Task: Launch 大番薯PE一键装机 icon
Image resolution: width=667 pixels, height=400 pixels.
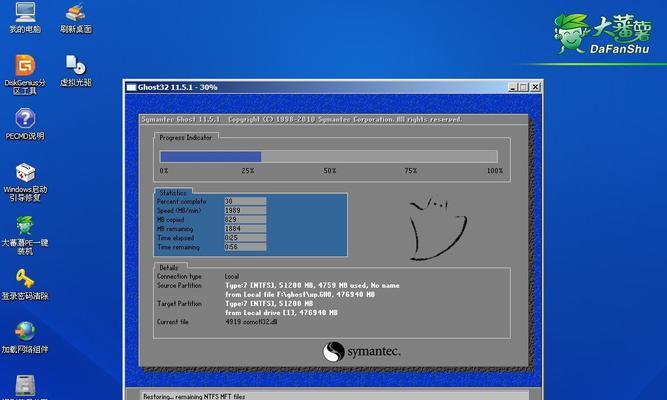Action: coord(25,235)
